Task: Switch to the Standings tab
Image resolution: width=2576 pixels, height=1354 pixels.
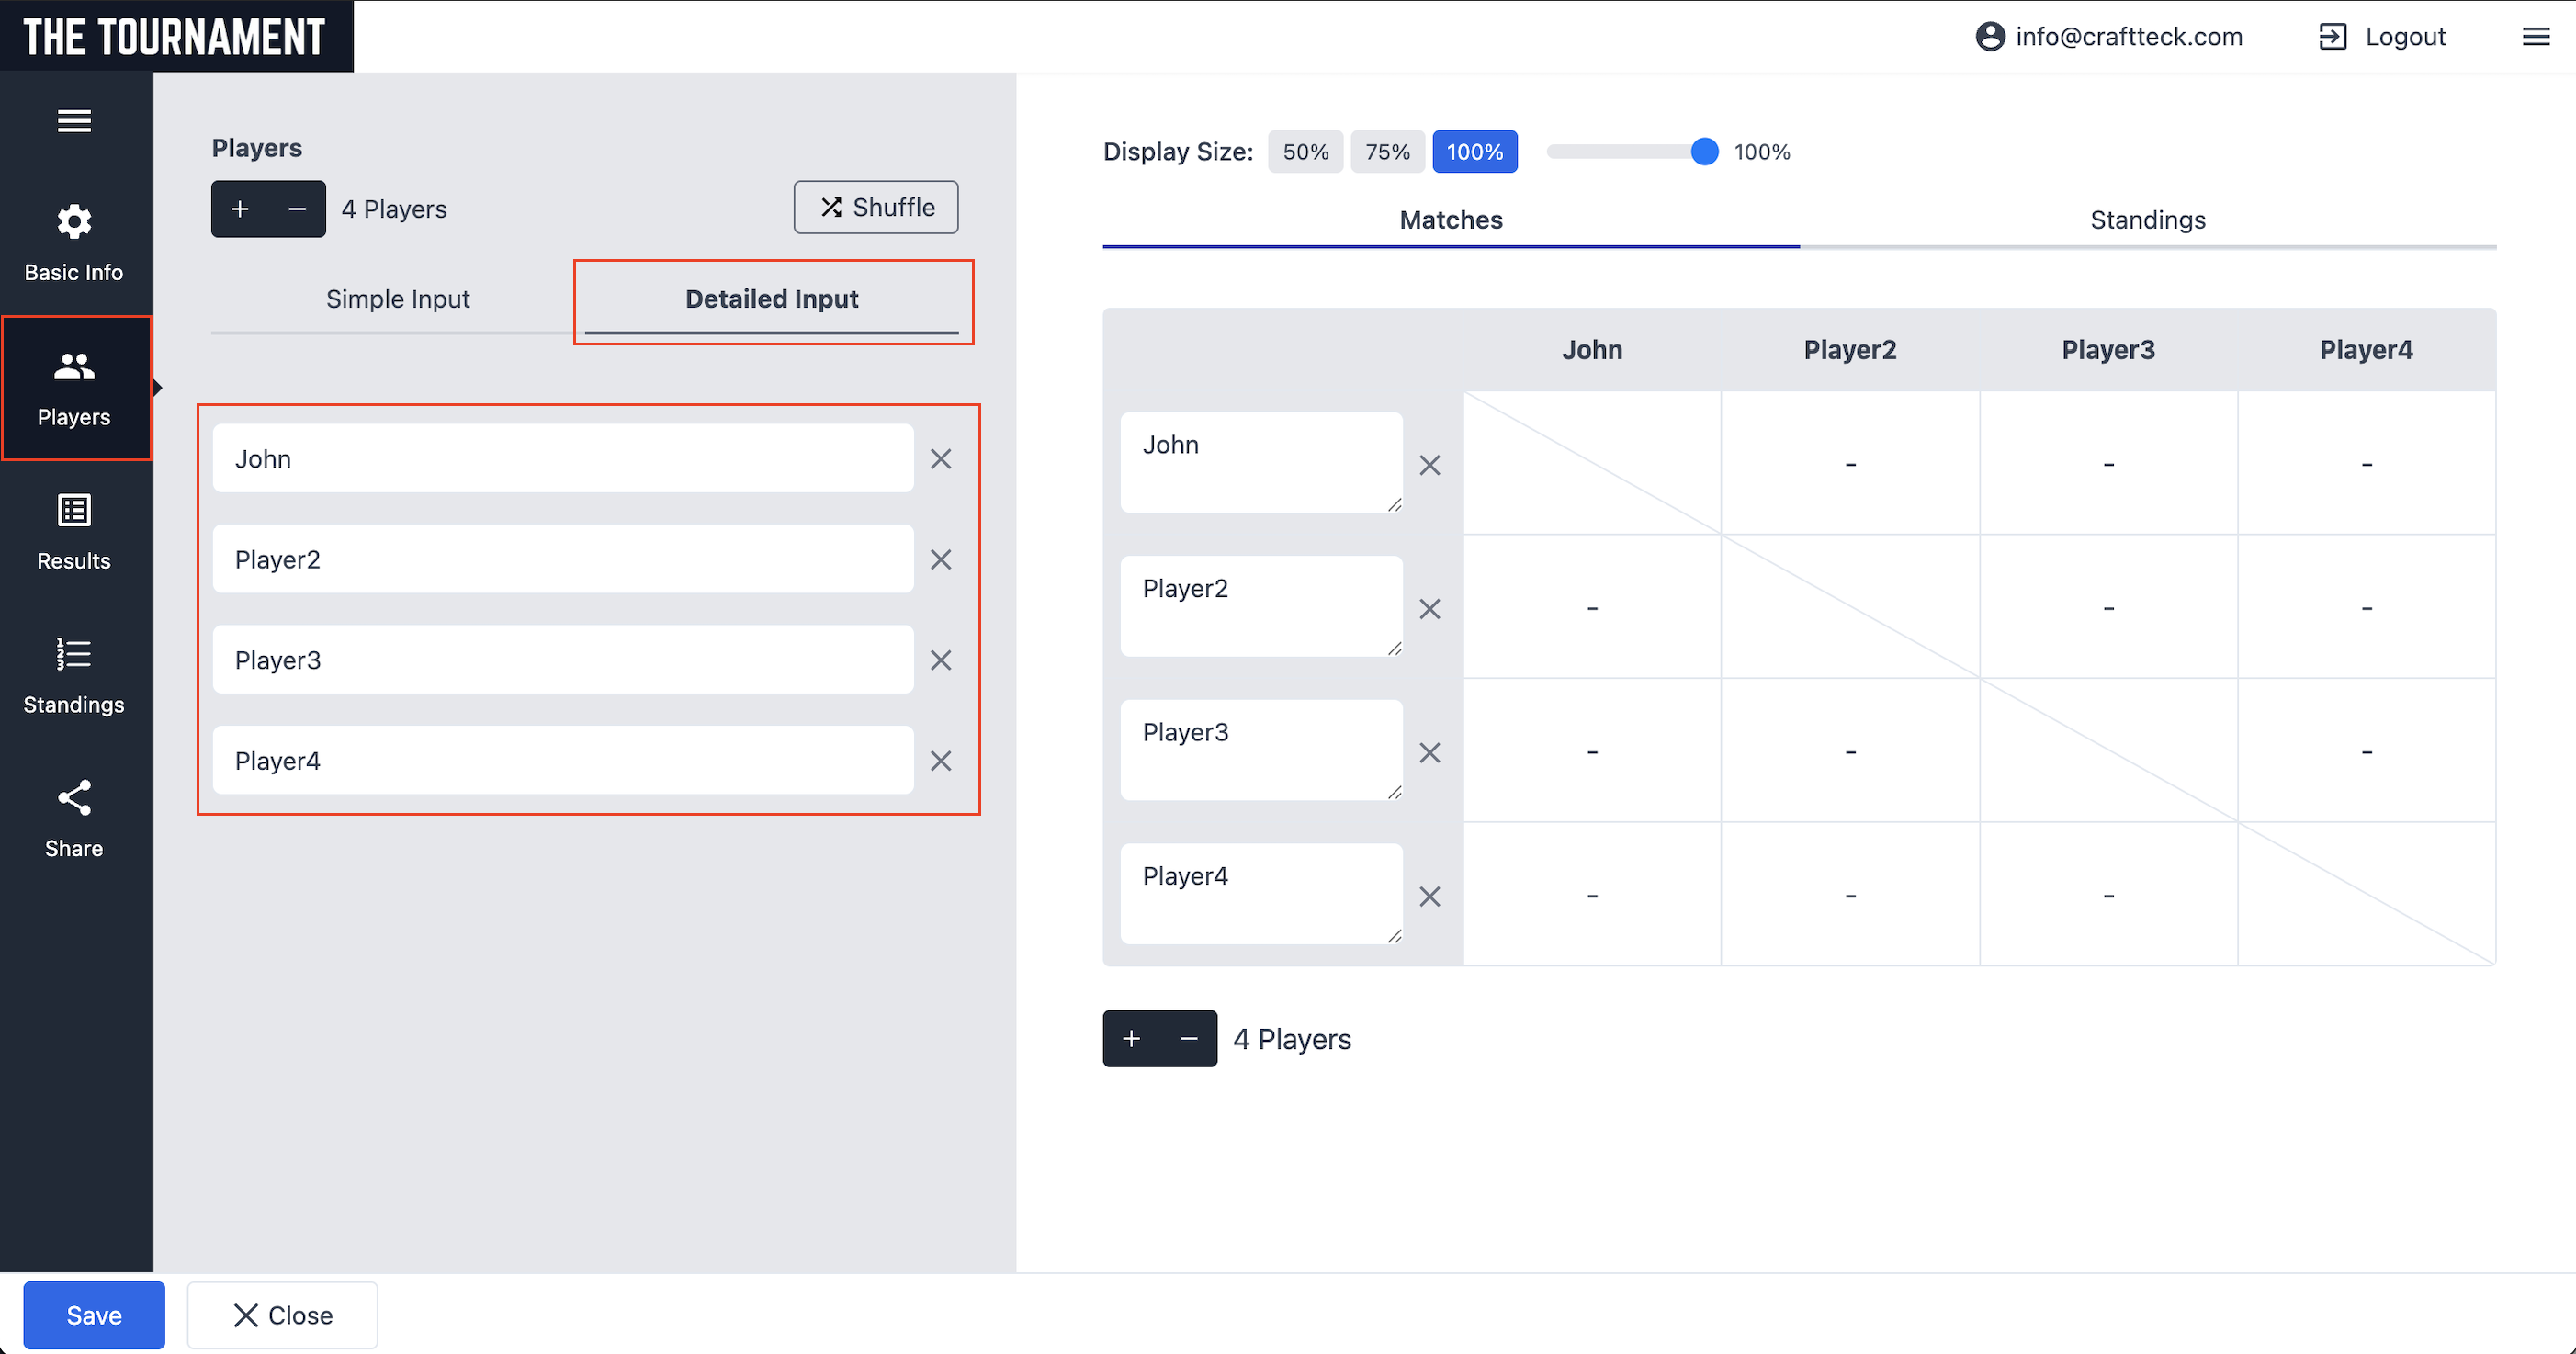Action: 2146,220
